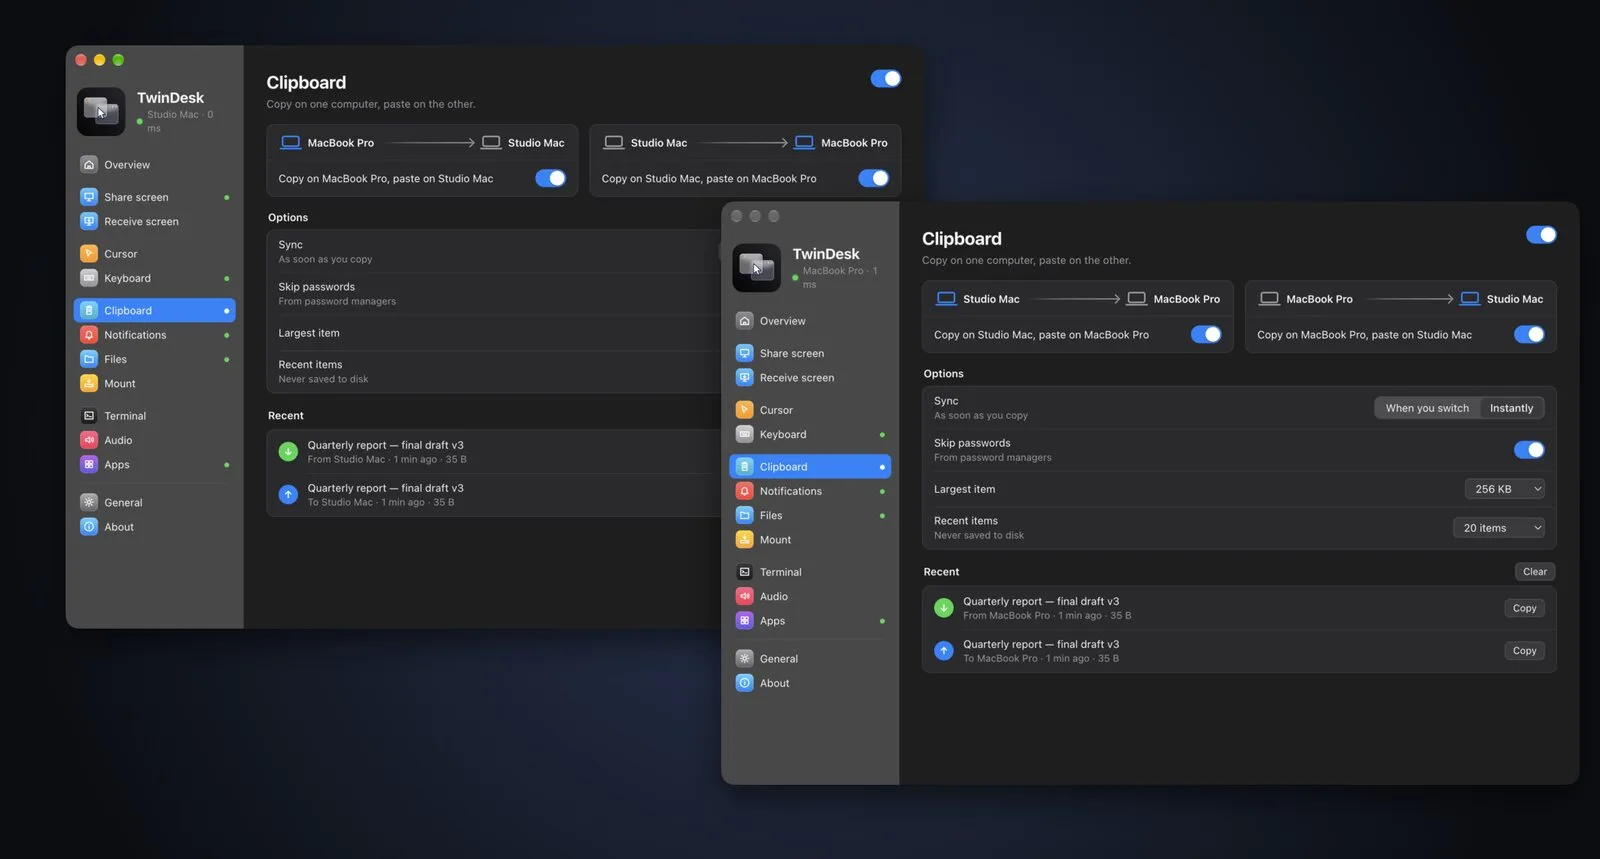Open the Recent items 20 items dropdown
Screen dimensions: 1600x859
[x=1498, y=528]
